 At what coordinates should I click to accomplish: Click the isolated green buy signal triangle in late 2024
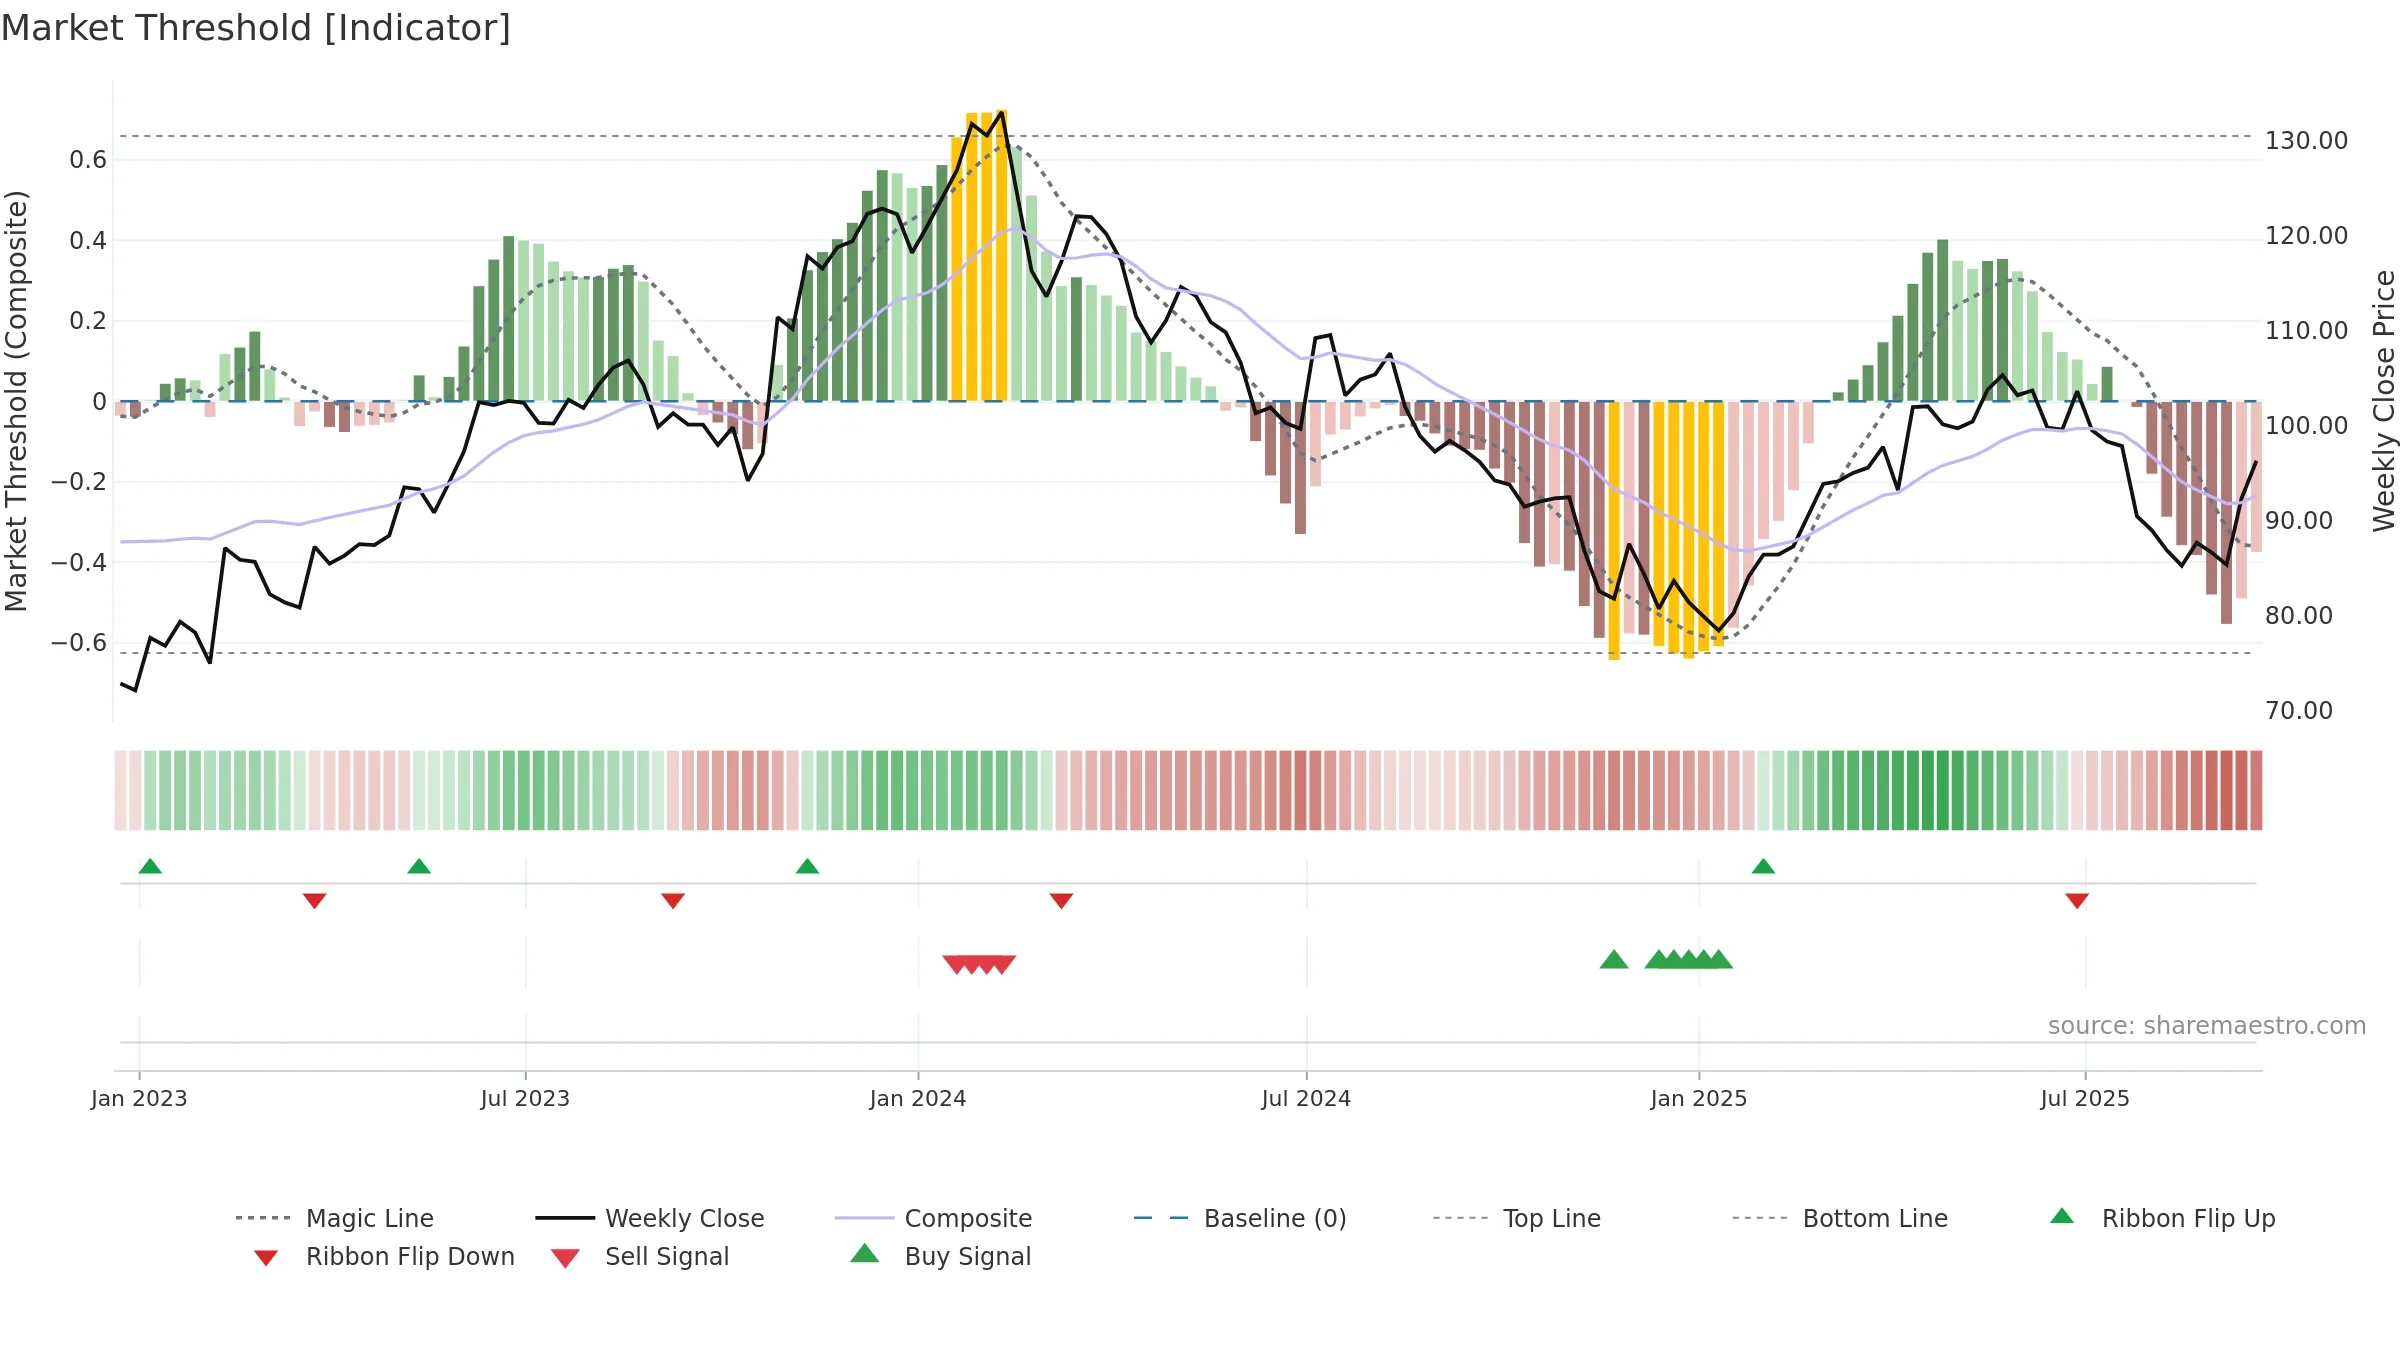(x=1614, y=960)
